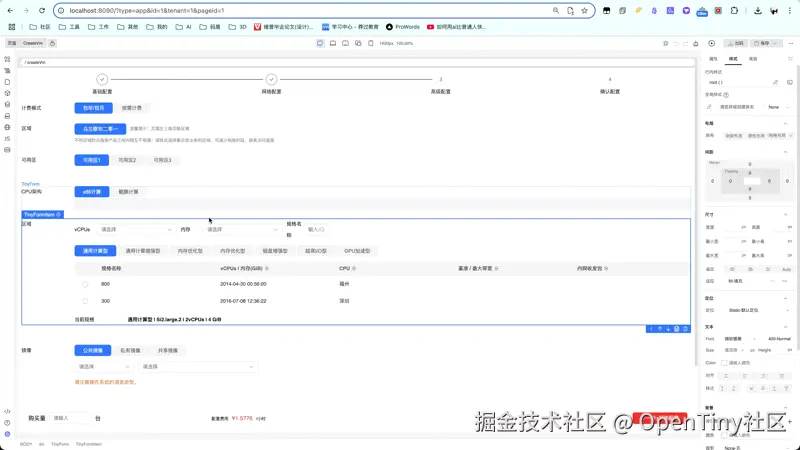Click the AI robot icon at sidebar bottom
The height and width of the screenshot is (450, 800).
(7, 434)
